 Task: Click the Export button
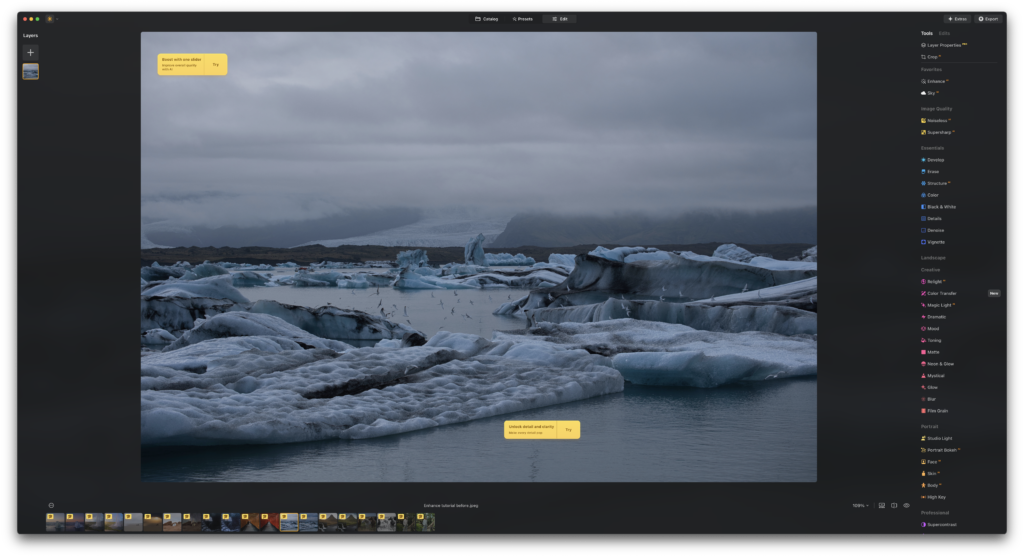click(988, 19)
